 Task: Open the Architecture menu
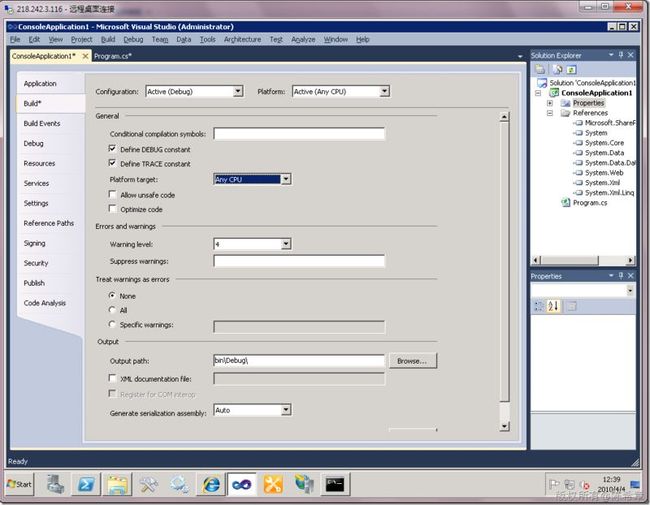(243, 39)
